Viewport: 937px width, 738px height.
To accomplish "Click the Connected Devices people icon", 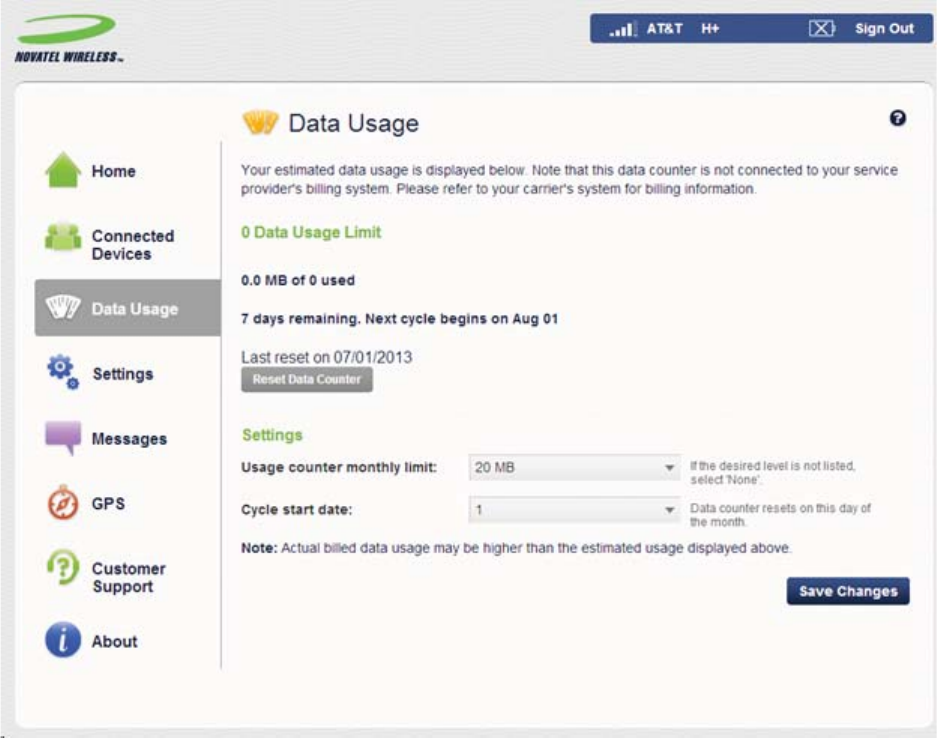I will pyautogui.click(x=63, y=237).
